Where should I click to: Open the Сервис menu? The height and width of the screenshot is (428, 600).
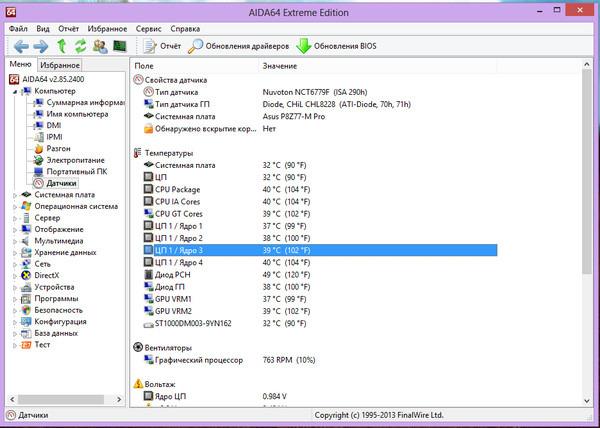149,29
